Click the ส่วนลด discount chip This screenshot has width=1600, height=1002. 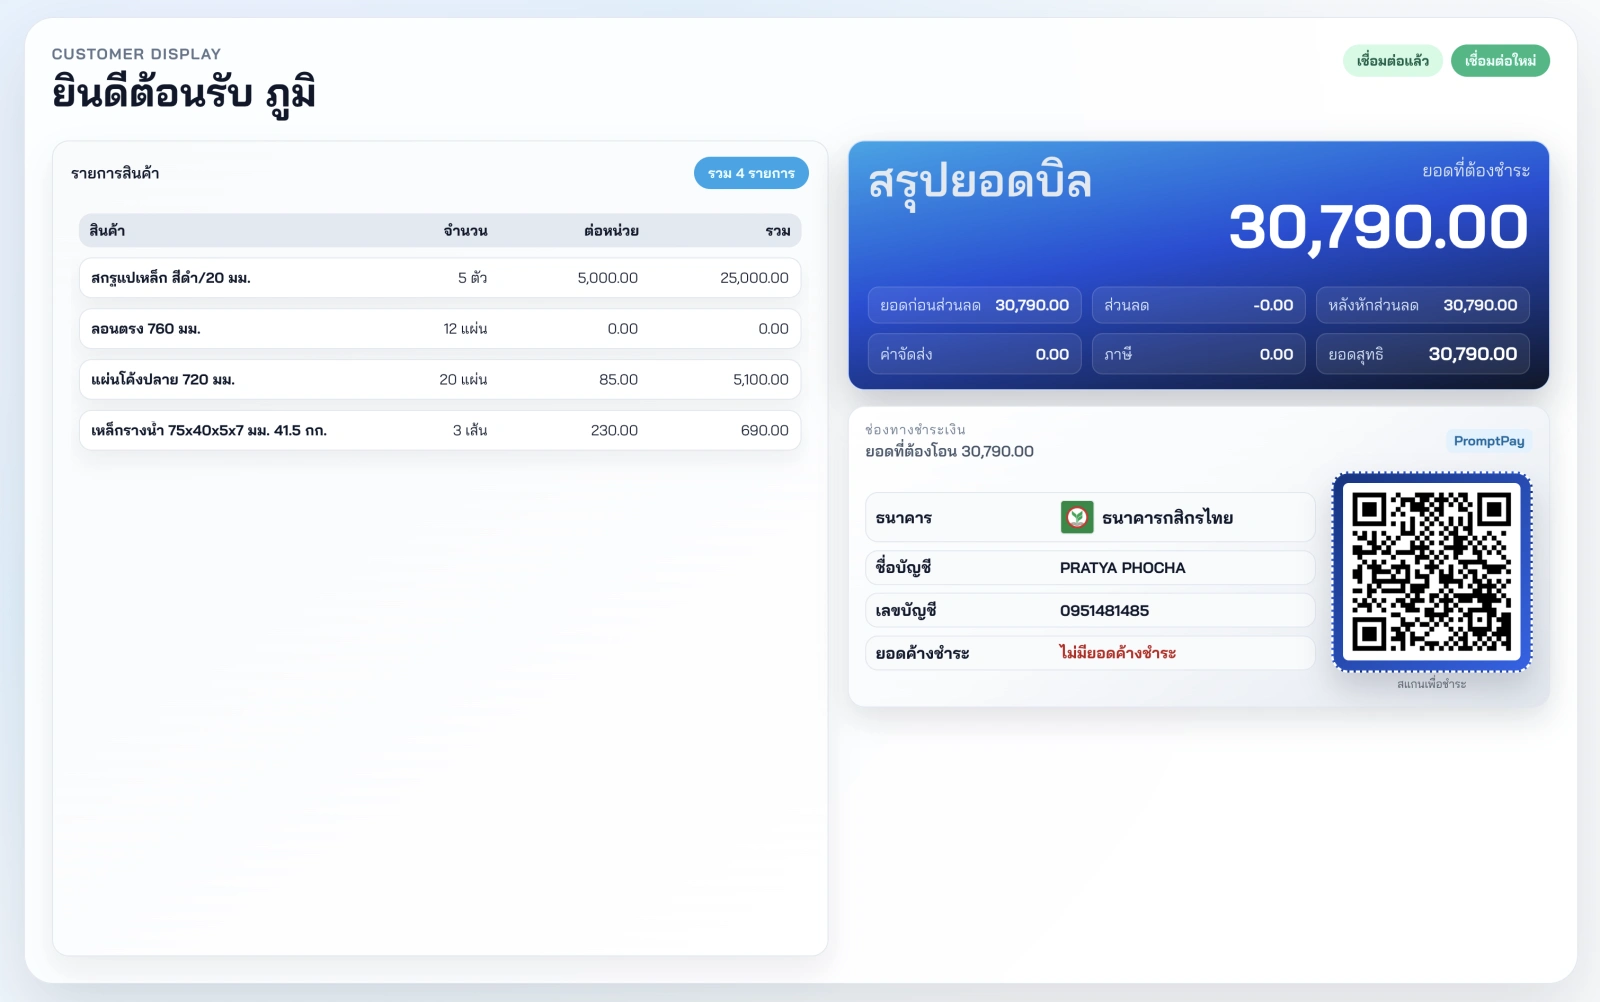[1198, 305]
